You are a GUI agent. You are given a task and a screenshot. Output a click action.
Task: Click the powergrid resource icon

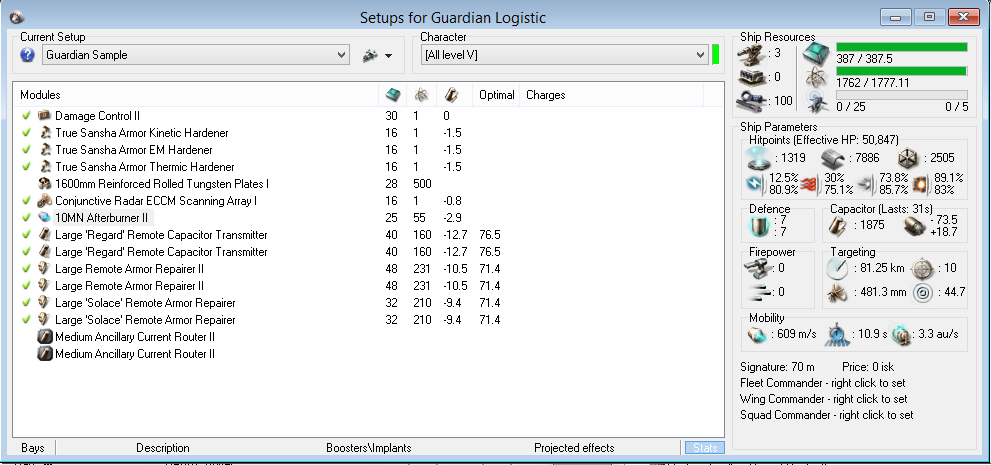[x=817, y=77]
